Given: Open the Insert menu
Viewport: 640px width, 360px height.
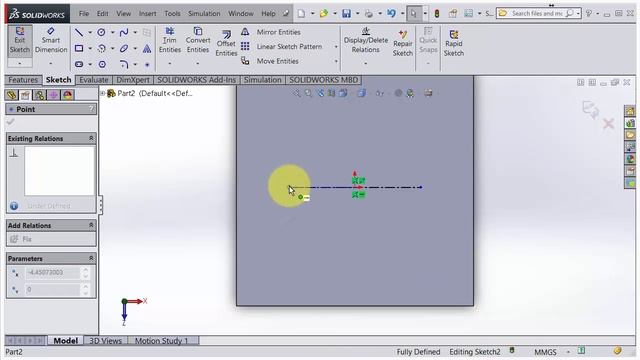Looking at the screenshot, I should pos(147,13).
